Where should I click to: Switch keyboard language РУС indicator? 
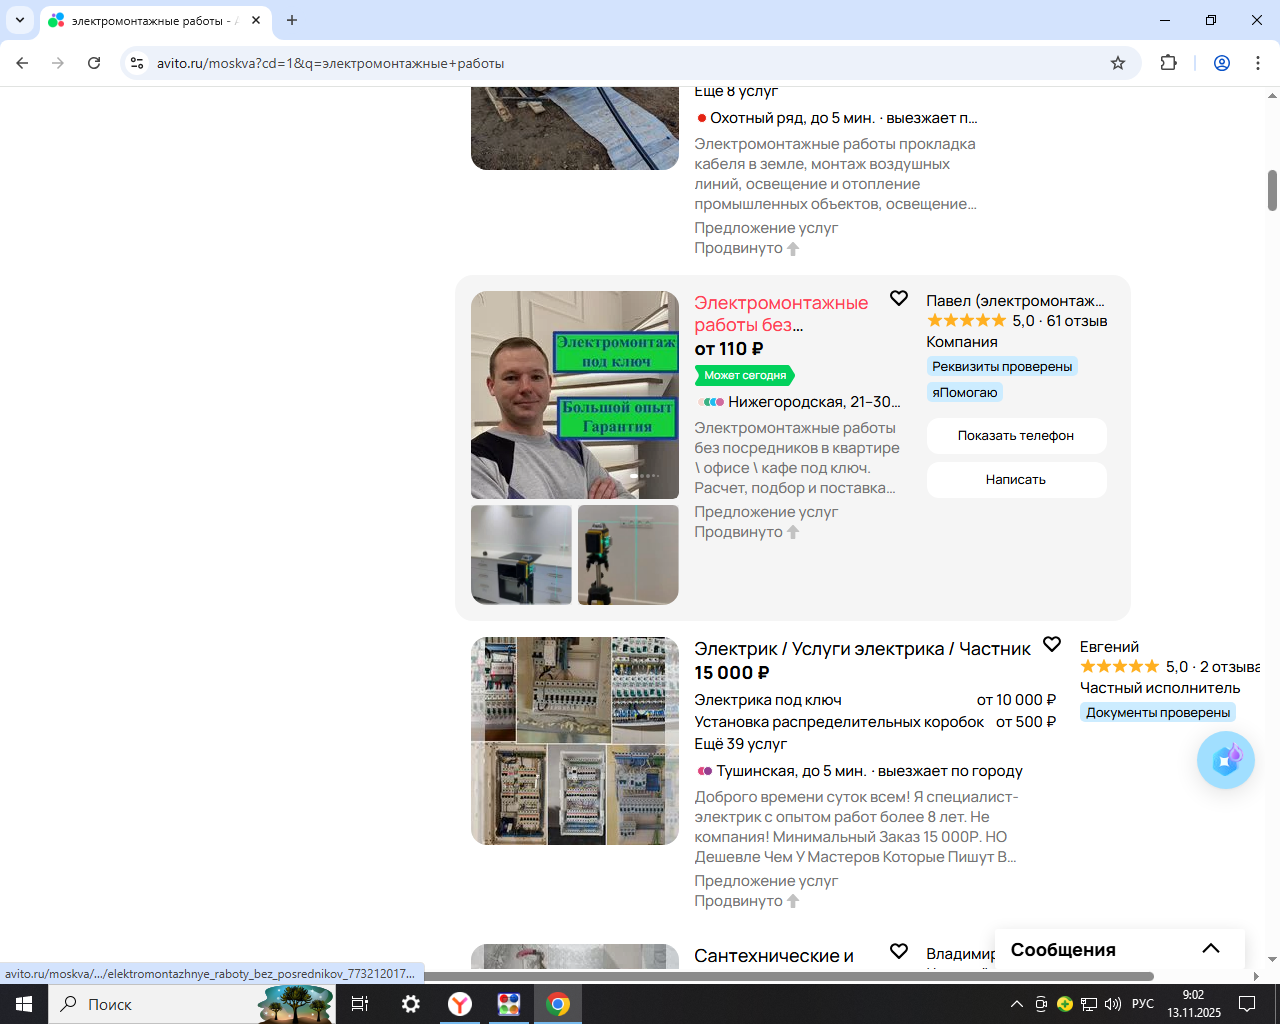[1143, 1004]
